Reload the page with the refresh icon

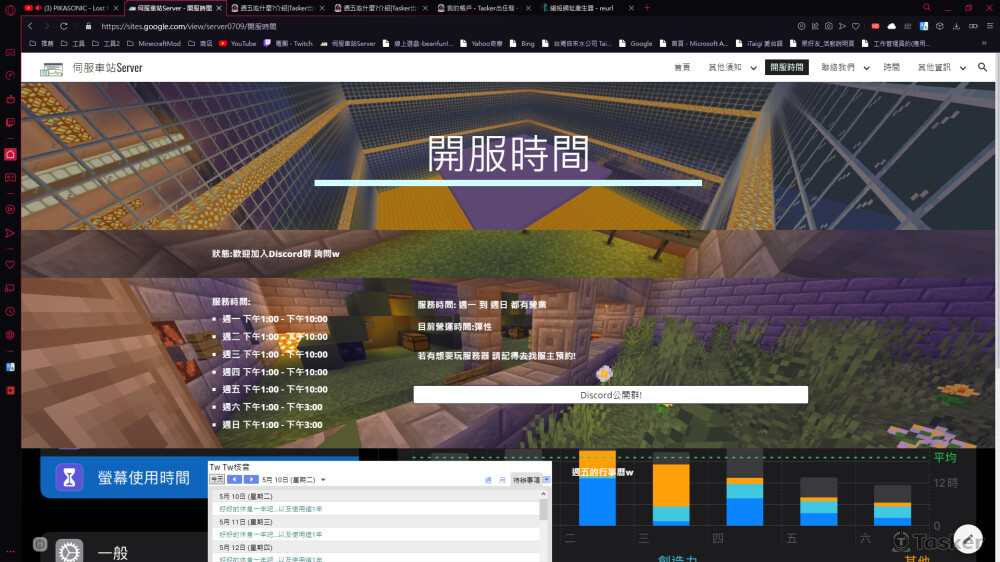[x=64, y=26]
